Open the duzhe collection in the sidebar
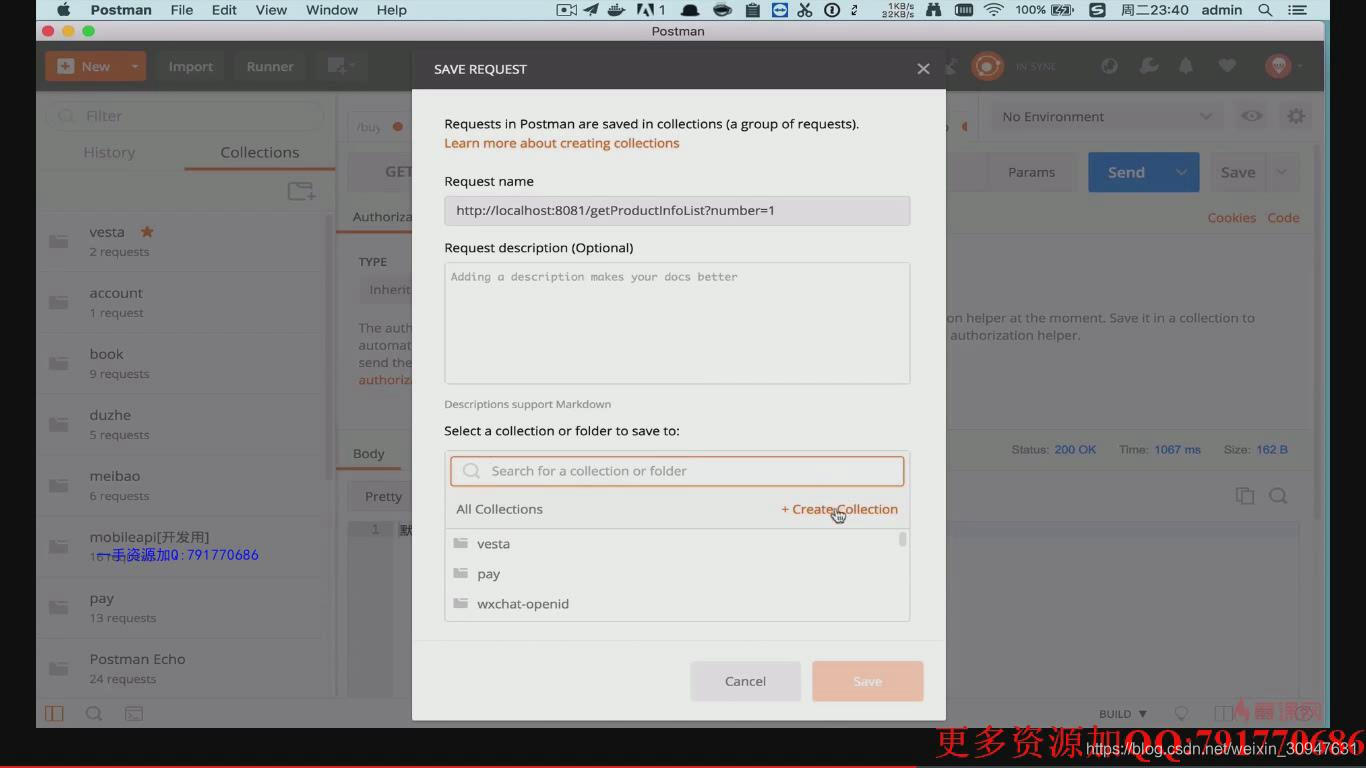1366x768 pixels. [180, 424]
